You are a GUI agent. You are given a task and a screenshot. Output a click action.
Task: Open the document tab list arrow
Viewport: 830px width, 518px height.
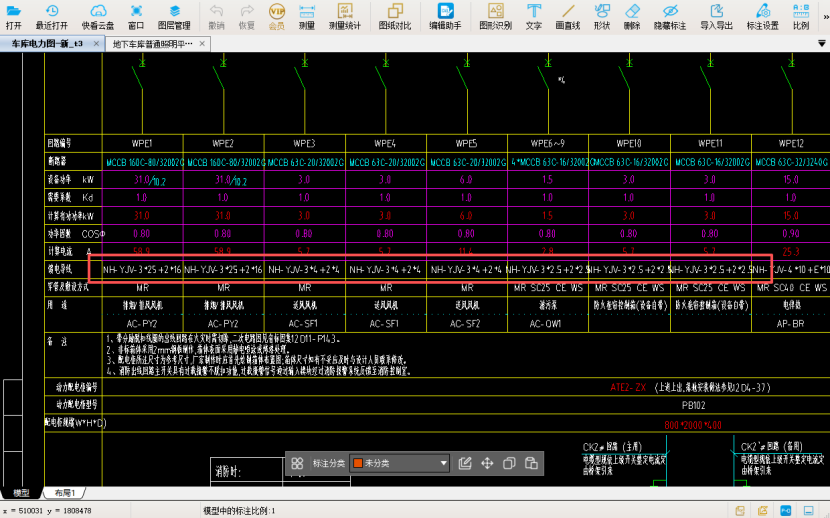tap(822, 44)
